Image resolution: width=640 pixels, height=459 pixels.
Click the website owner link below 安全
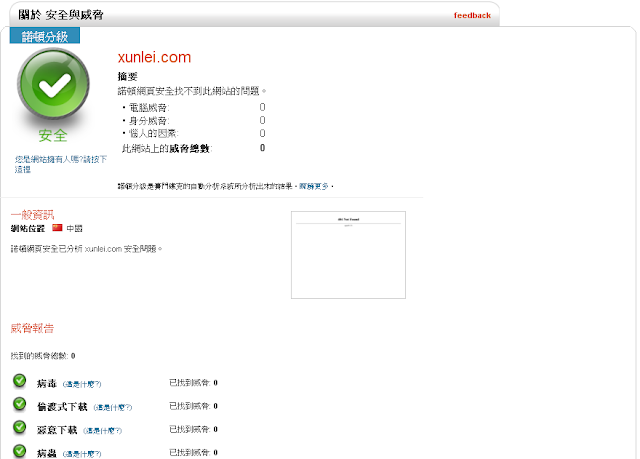(x=60, y=164)
